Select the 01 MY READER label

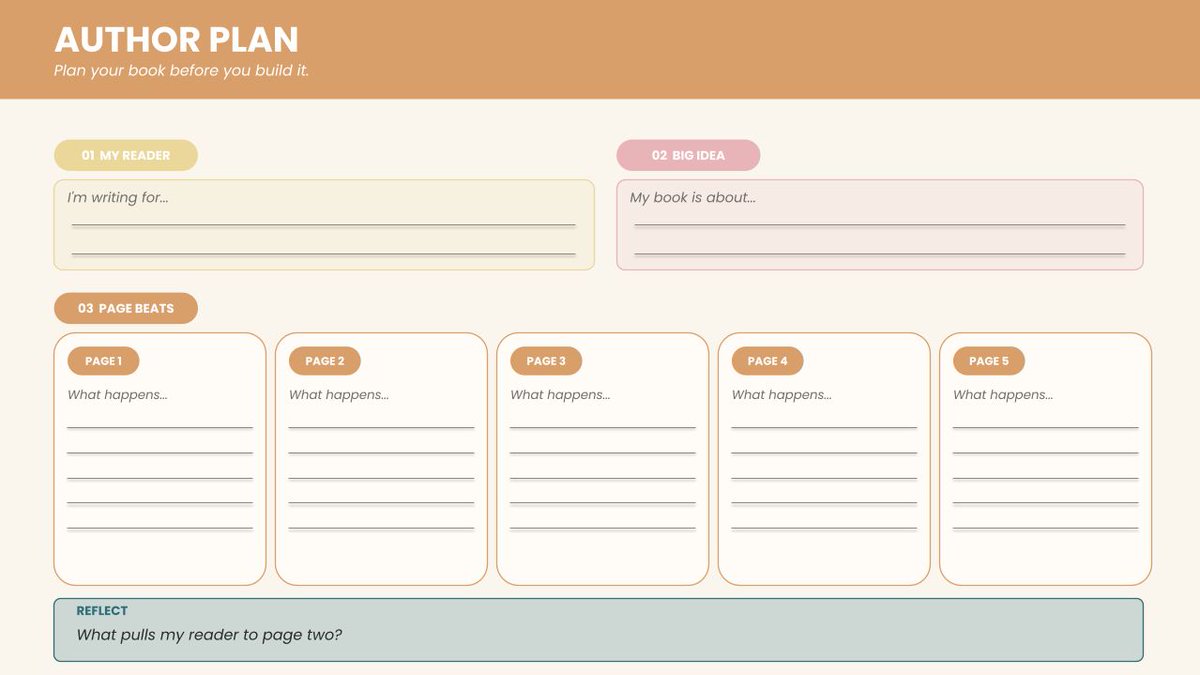pyautogui.click(x=126, y=155)
